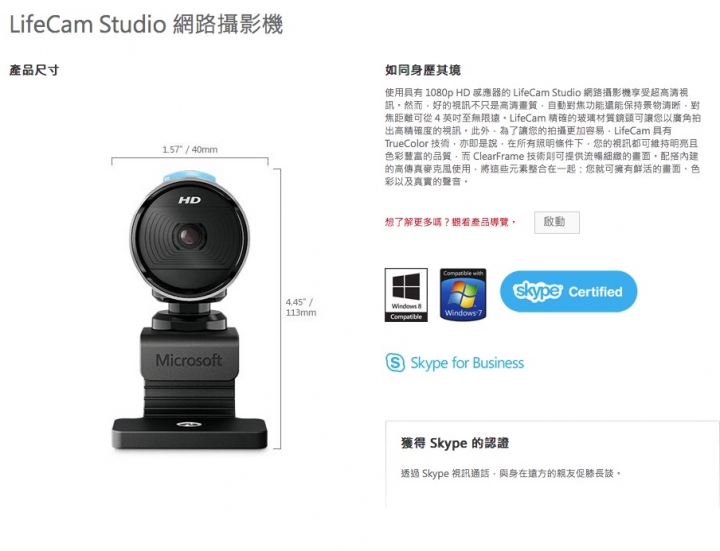Click the small logo on webcam base

189,424
